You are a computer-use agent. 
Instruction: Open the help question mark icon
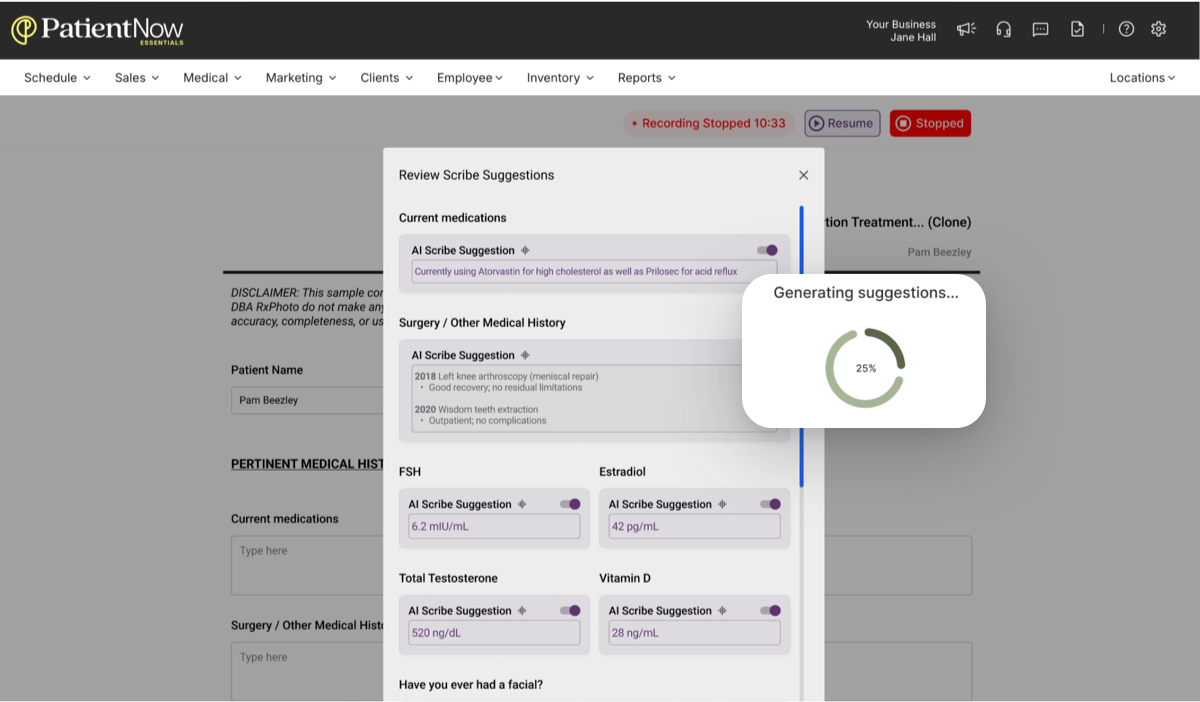point(1126,29)
